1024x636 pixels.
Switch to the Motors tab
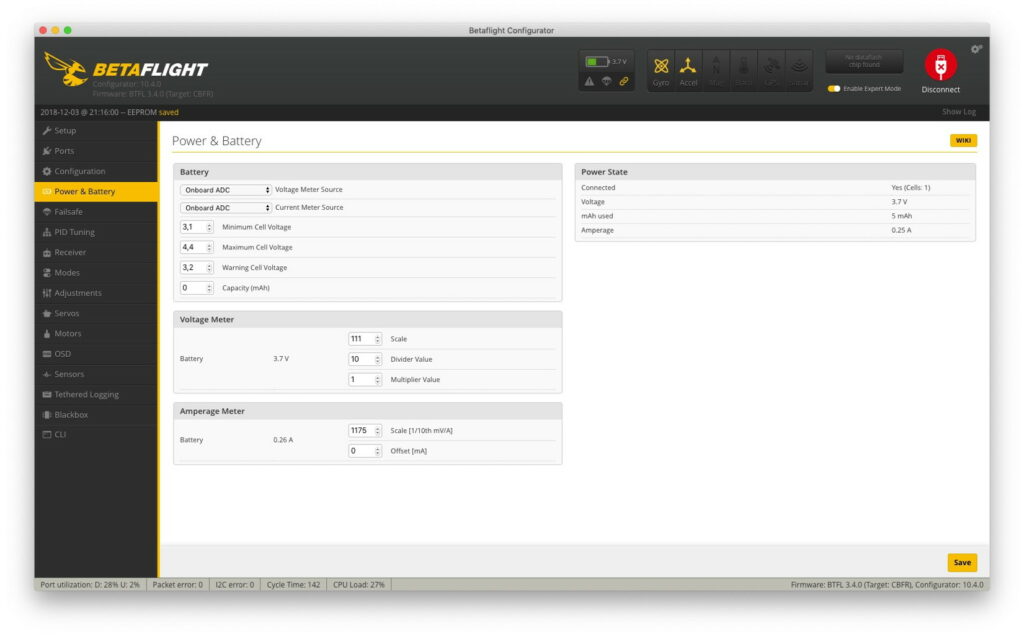68,333
